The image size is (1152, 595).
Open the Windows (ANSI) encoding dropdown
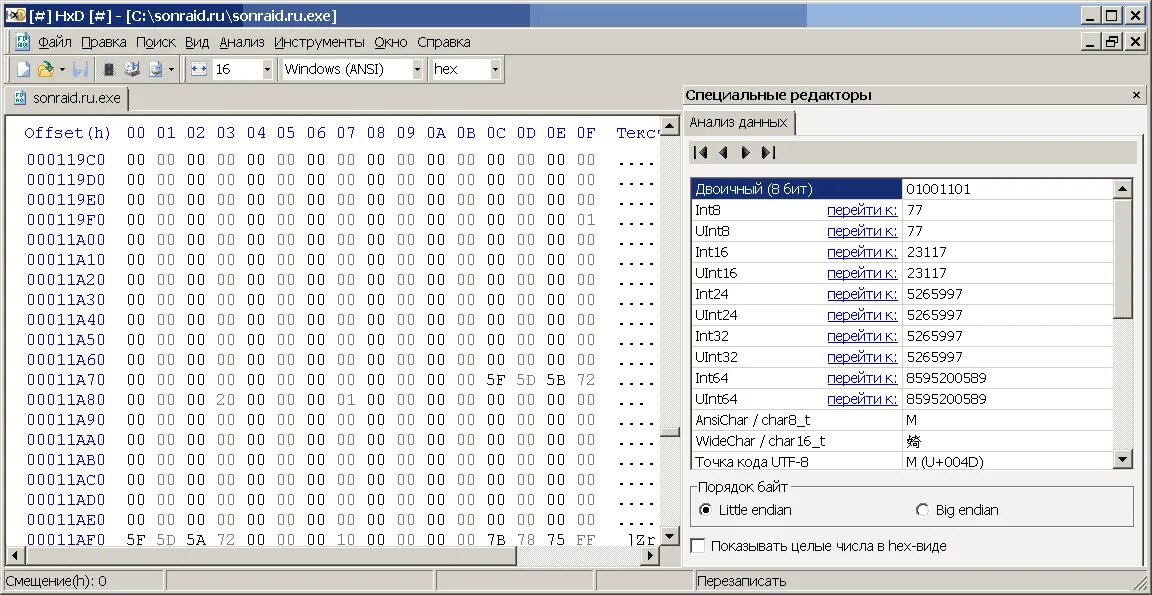click(x=417, y=68)
